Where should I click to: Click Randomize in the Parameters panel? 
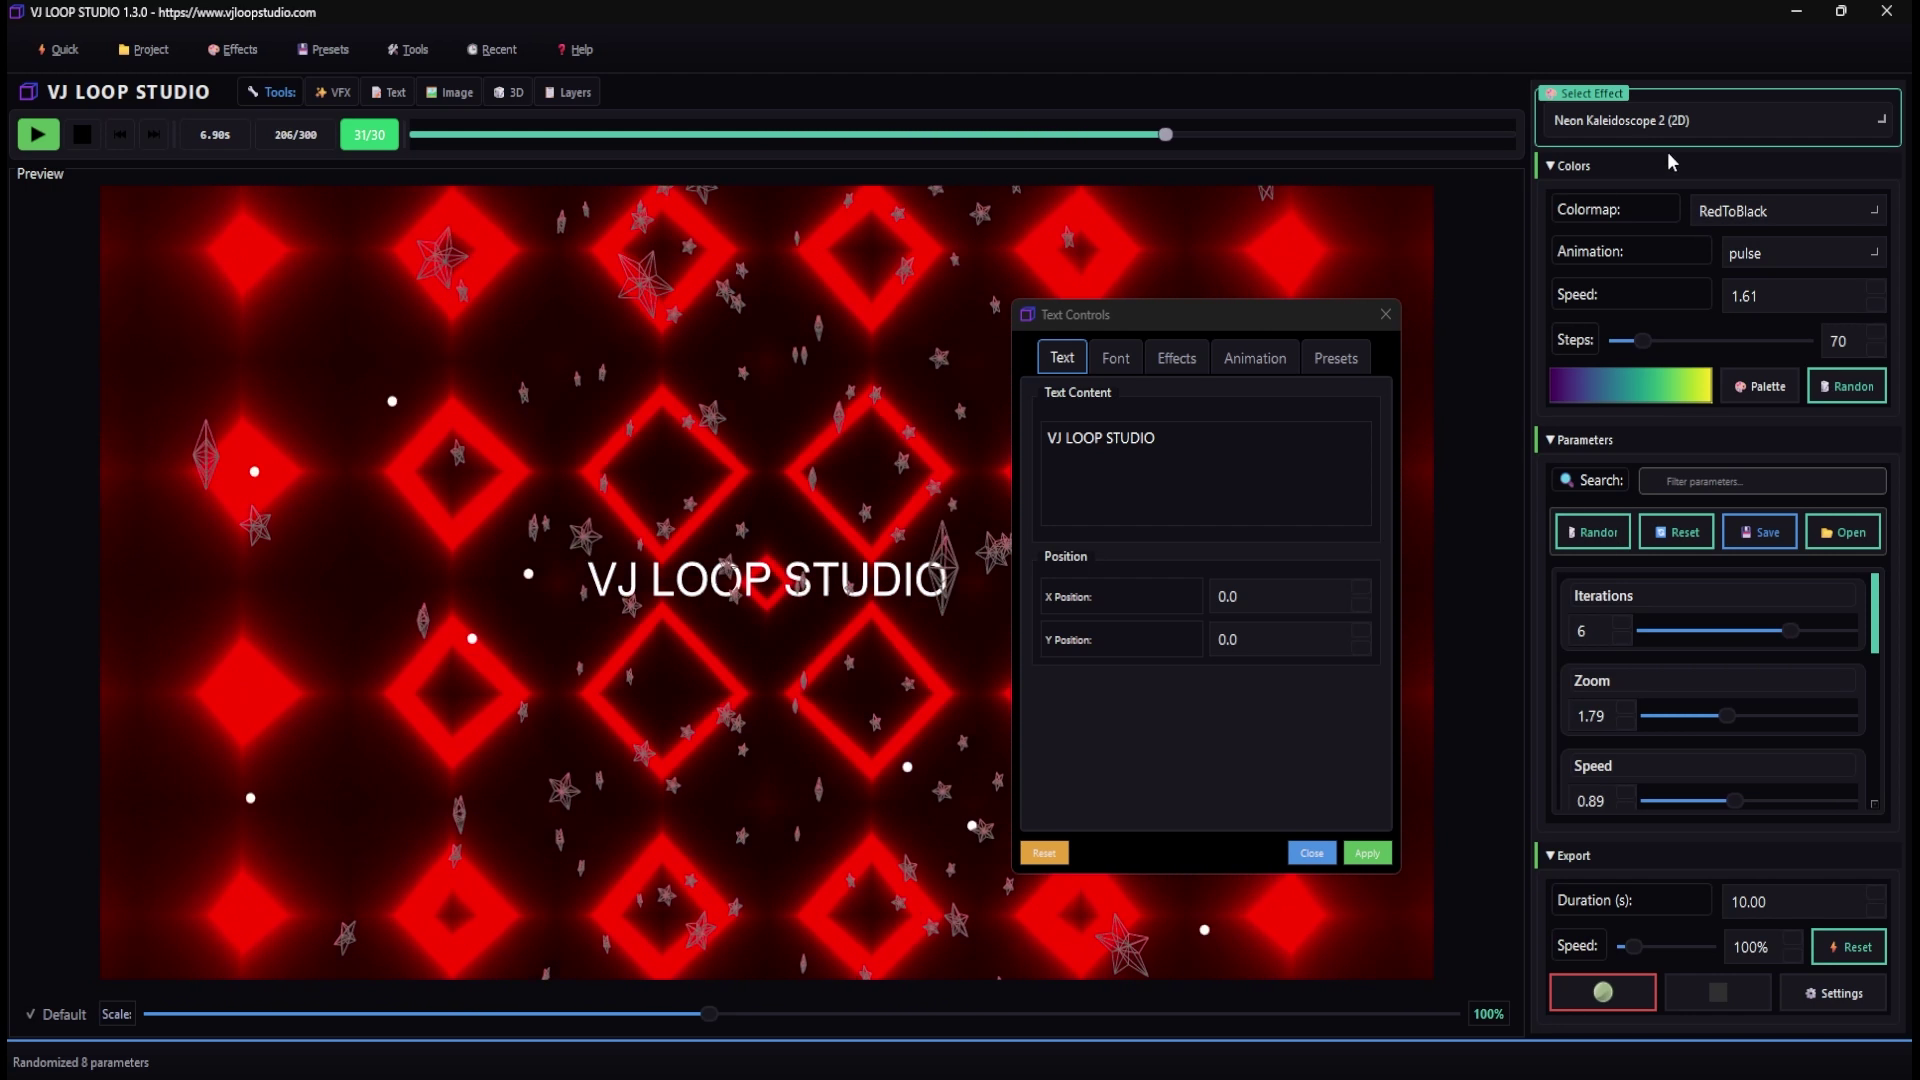pos(1592,531)
